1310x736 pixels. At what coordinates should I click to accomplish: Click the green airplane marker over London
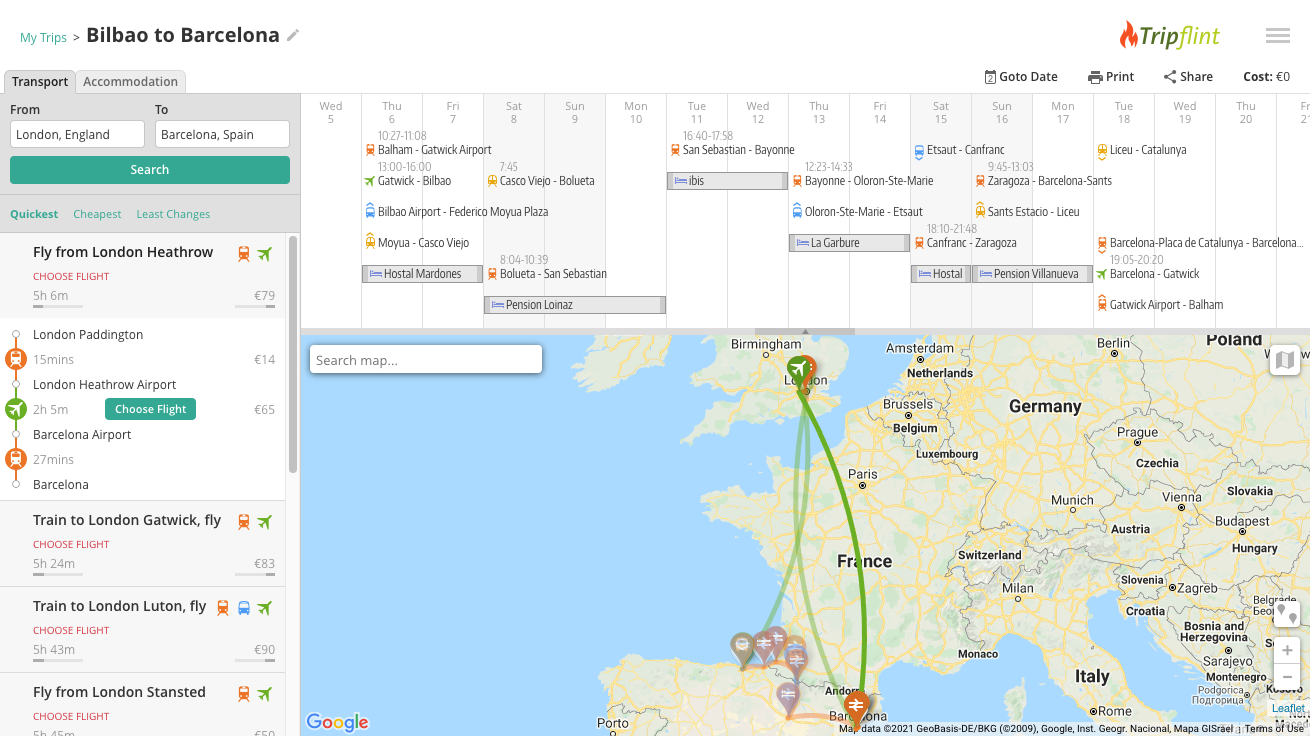[x=796, y=370]
